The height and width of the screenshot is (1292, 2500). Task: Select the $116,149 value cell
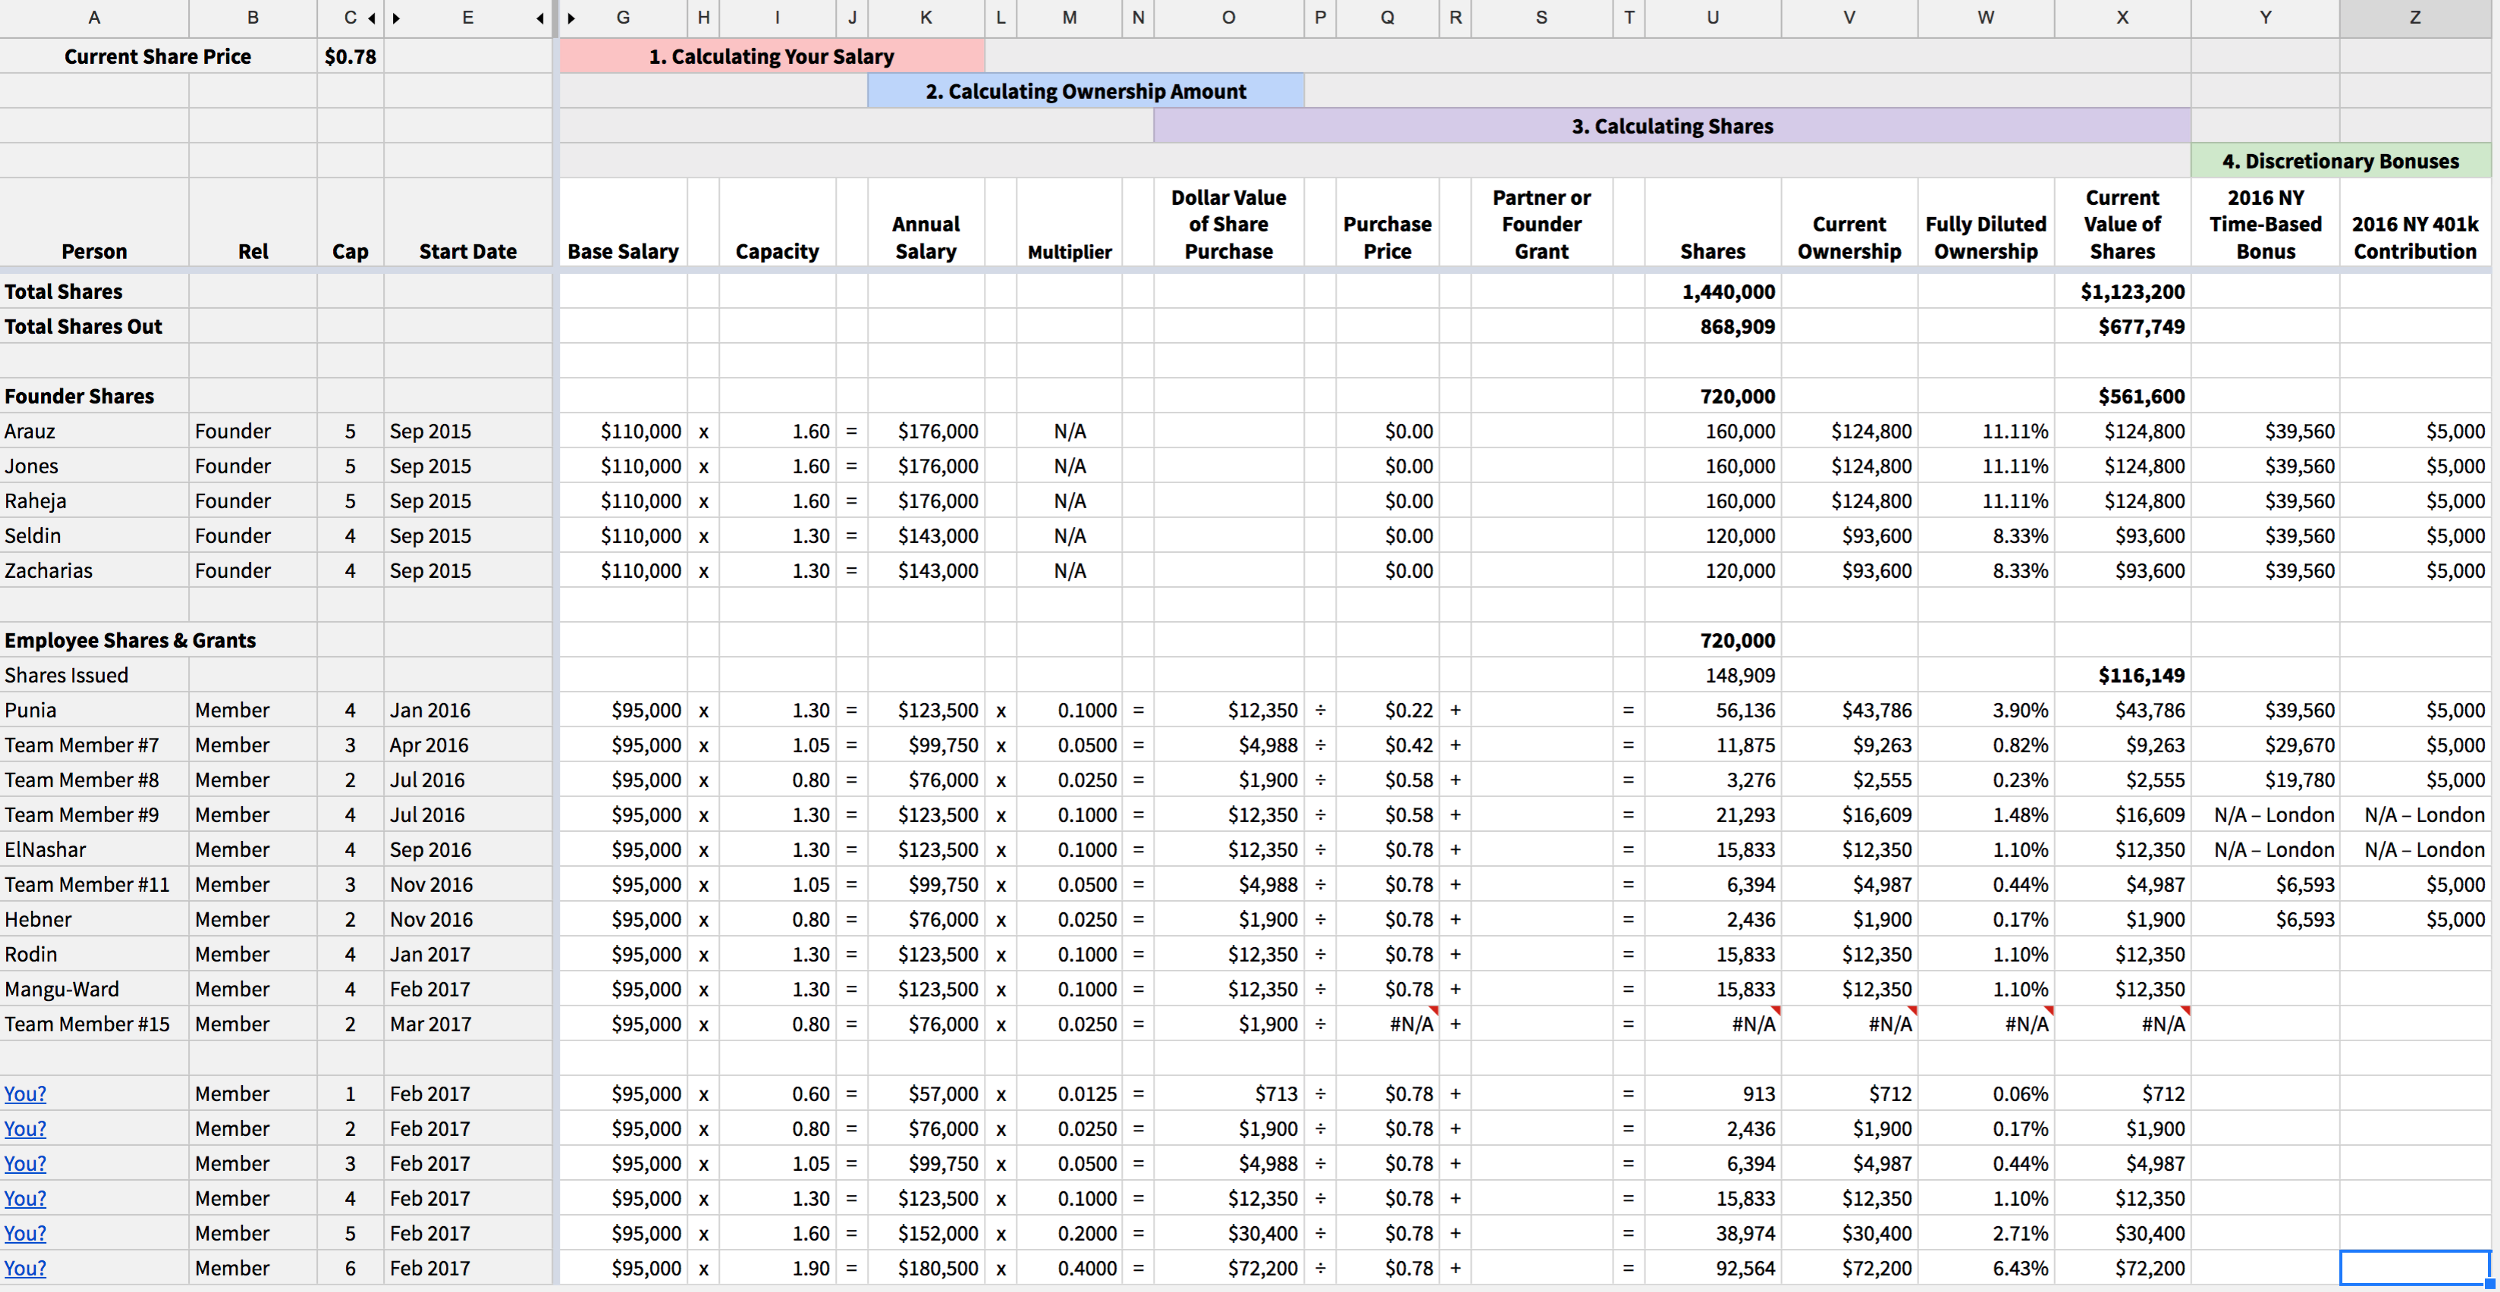[2122, 675]
